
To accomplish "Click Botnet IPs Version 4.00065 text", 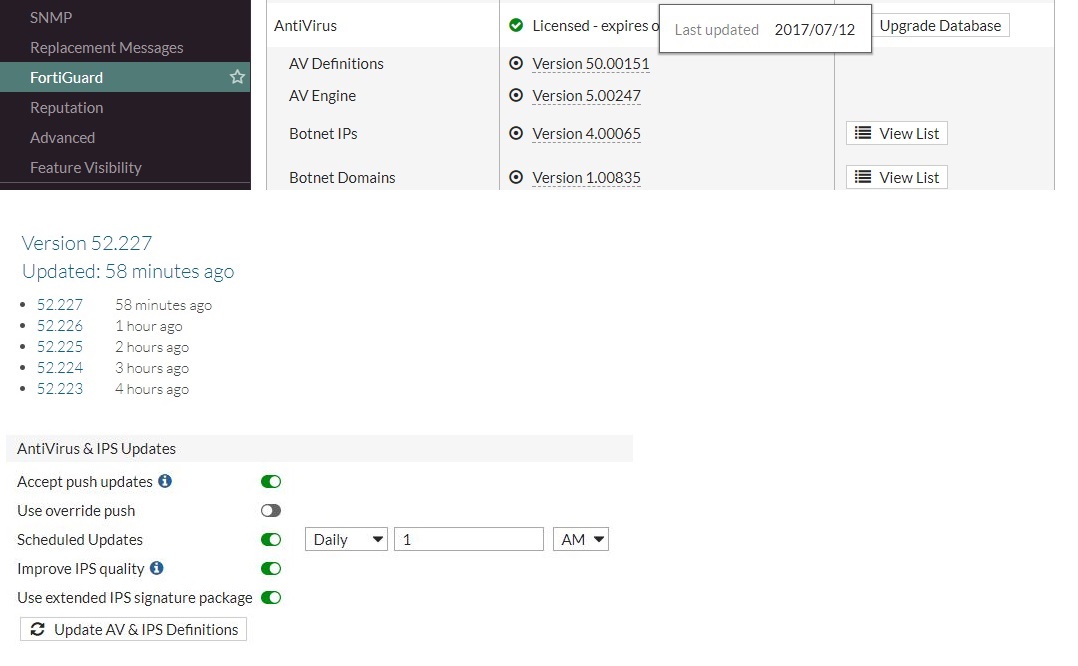I will [x=586, y=133].
